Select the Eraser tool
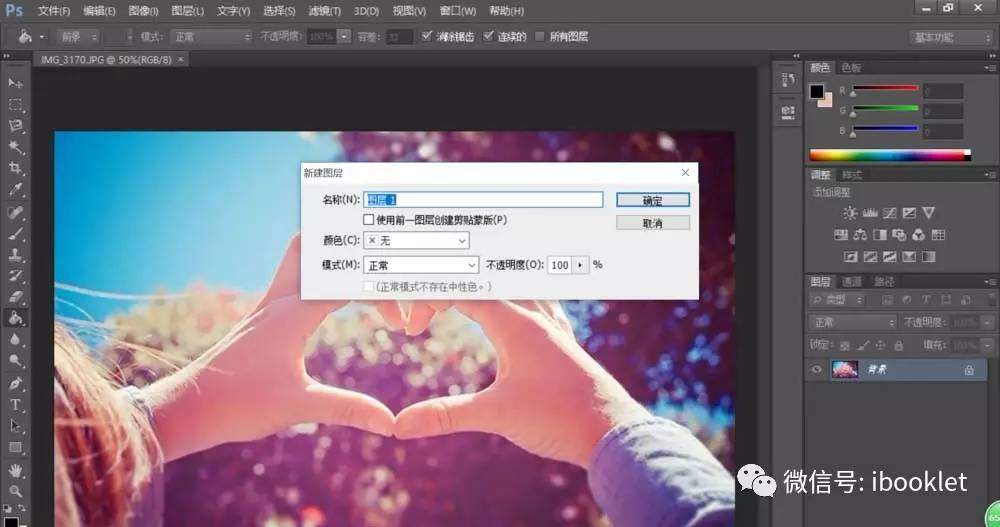This screenshot has width=1000, height=527. click(15, 297)
